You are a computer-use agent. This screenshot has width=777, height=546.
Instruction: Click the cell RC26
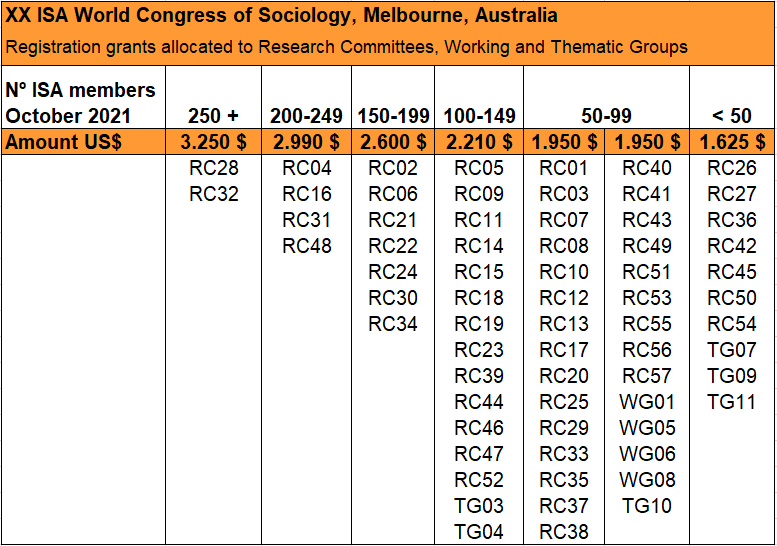point(732,168)
